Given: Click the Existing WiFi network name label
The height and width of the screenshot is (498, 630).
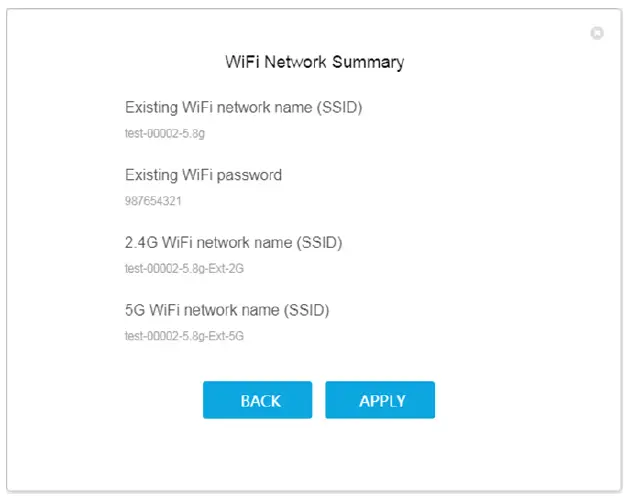Looking at the screenshot, I should tap(243, 107).
